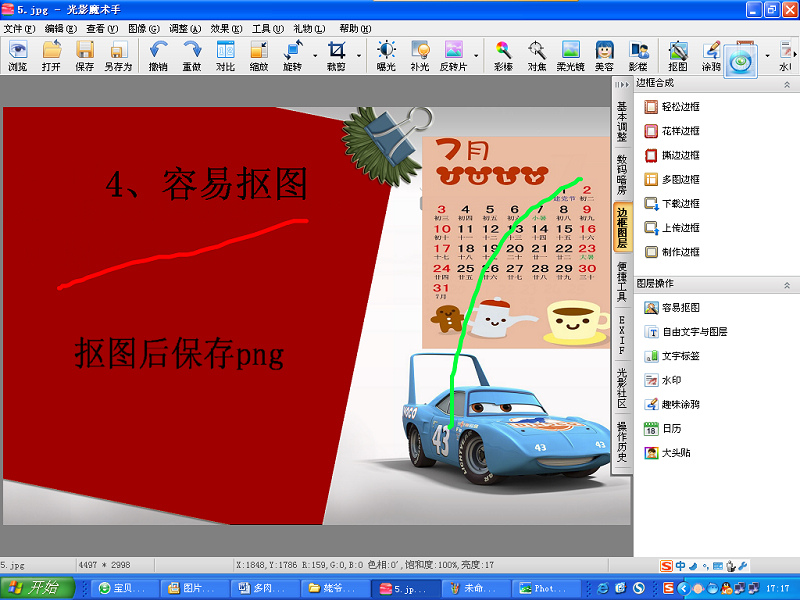The height and width of the screenshot is (600, 800).
Task: Open 自由文字与图层 option
Action: click(686, 332)
